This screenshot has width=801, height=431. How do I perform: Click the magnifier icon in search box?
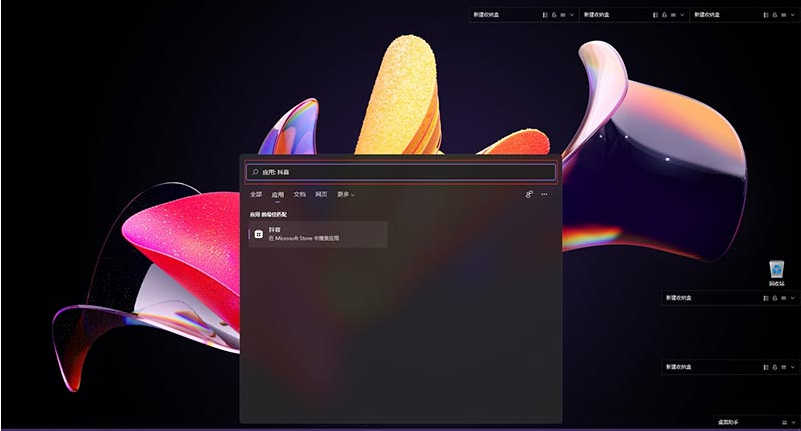click(x=255, y=172)
